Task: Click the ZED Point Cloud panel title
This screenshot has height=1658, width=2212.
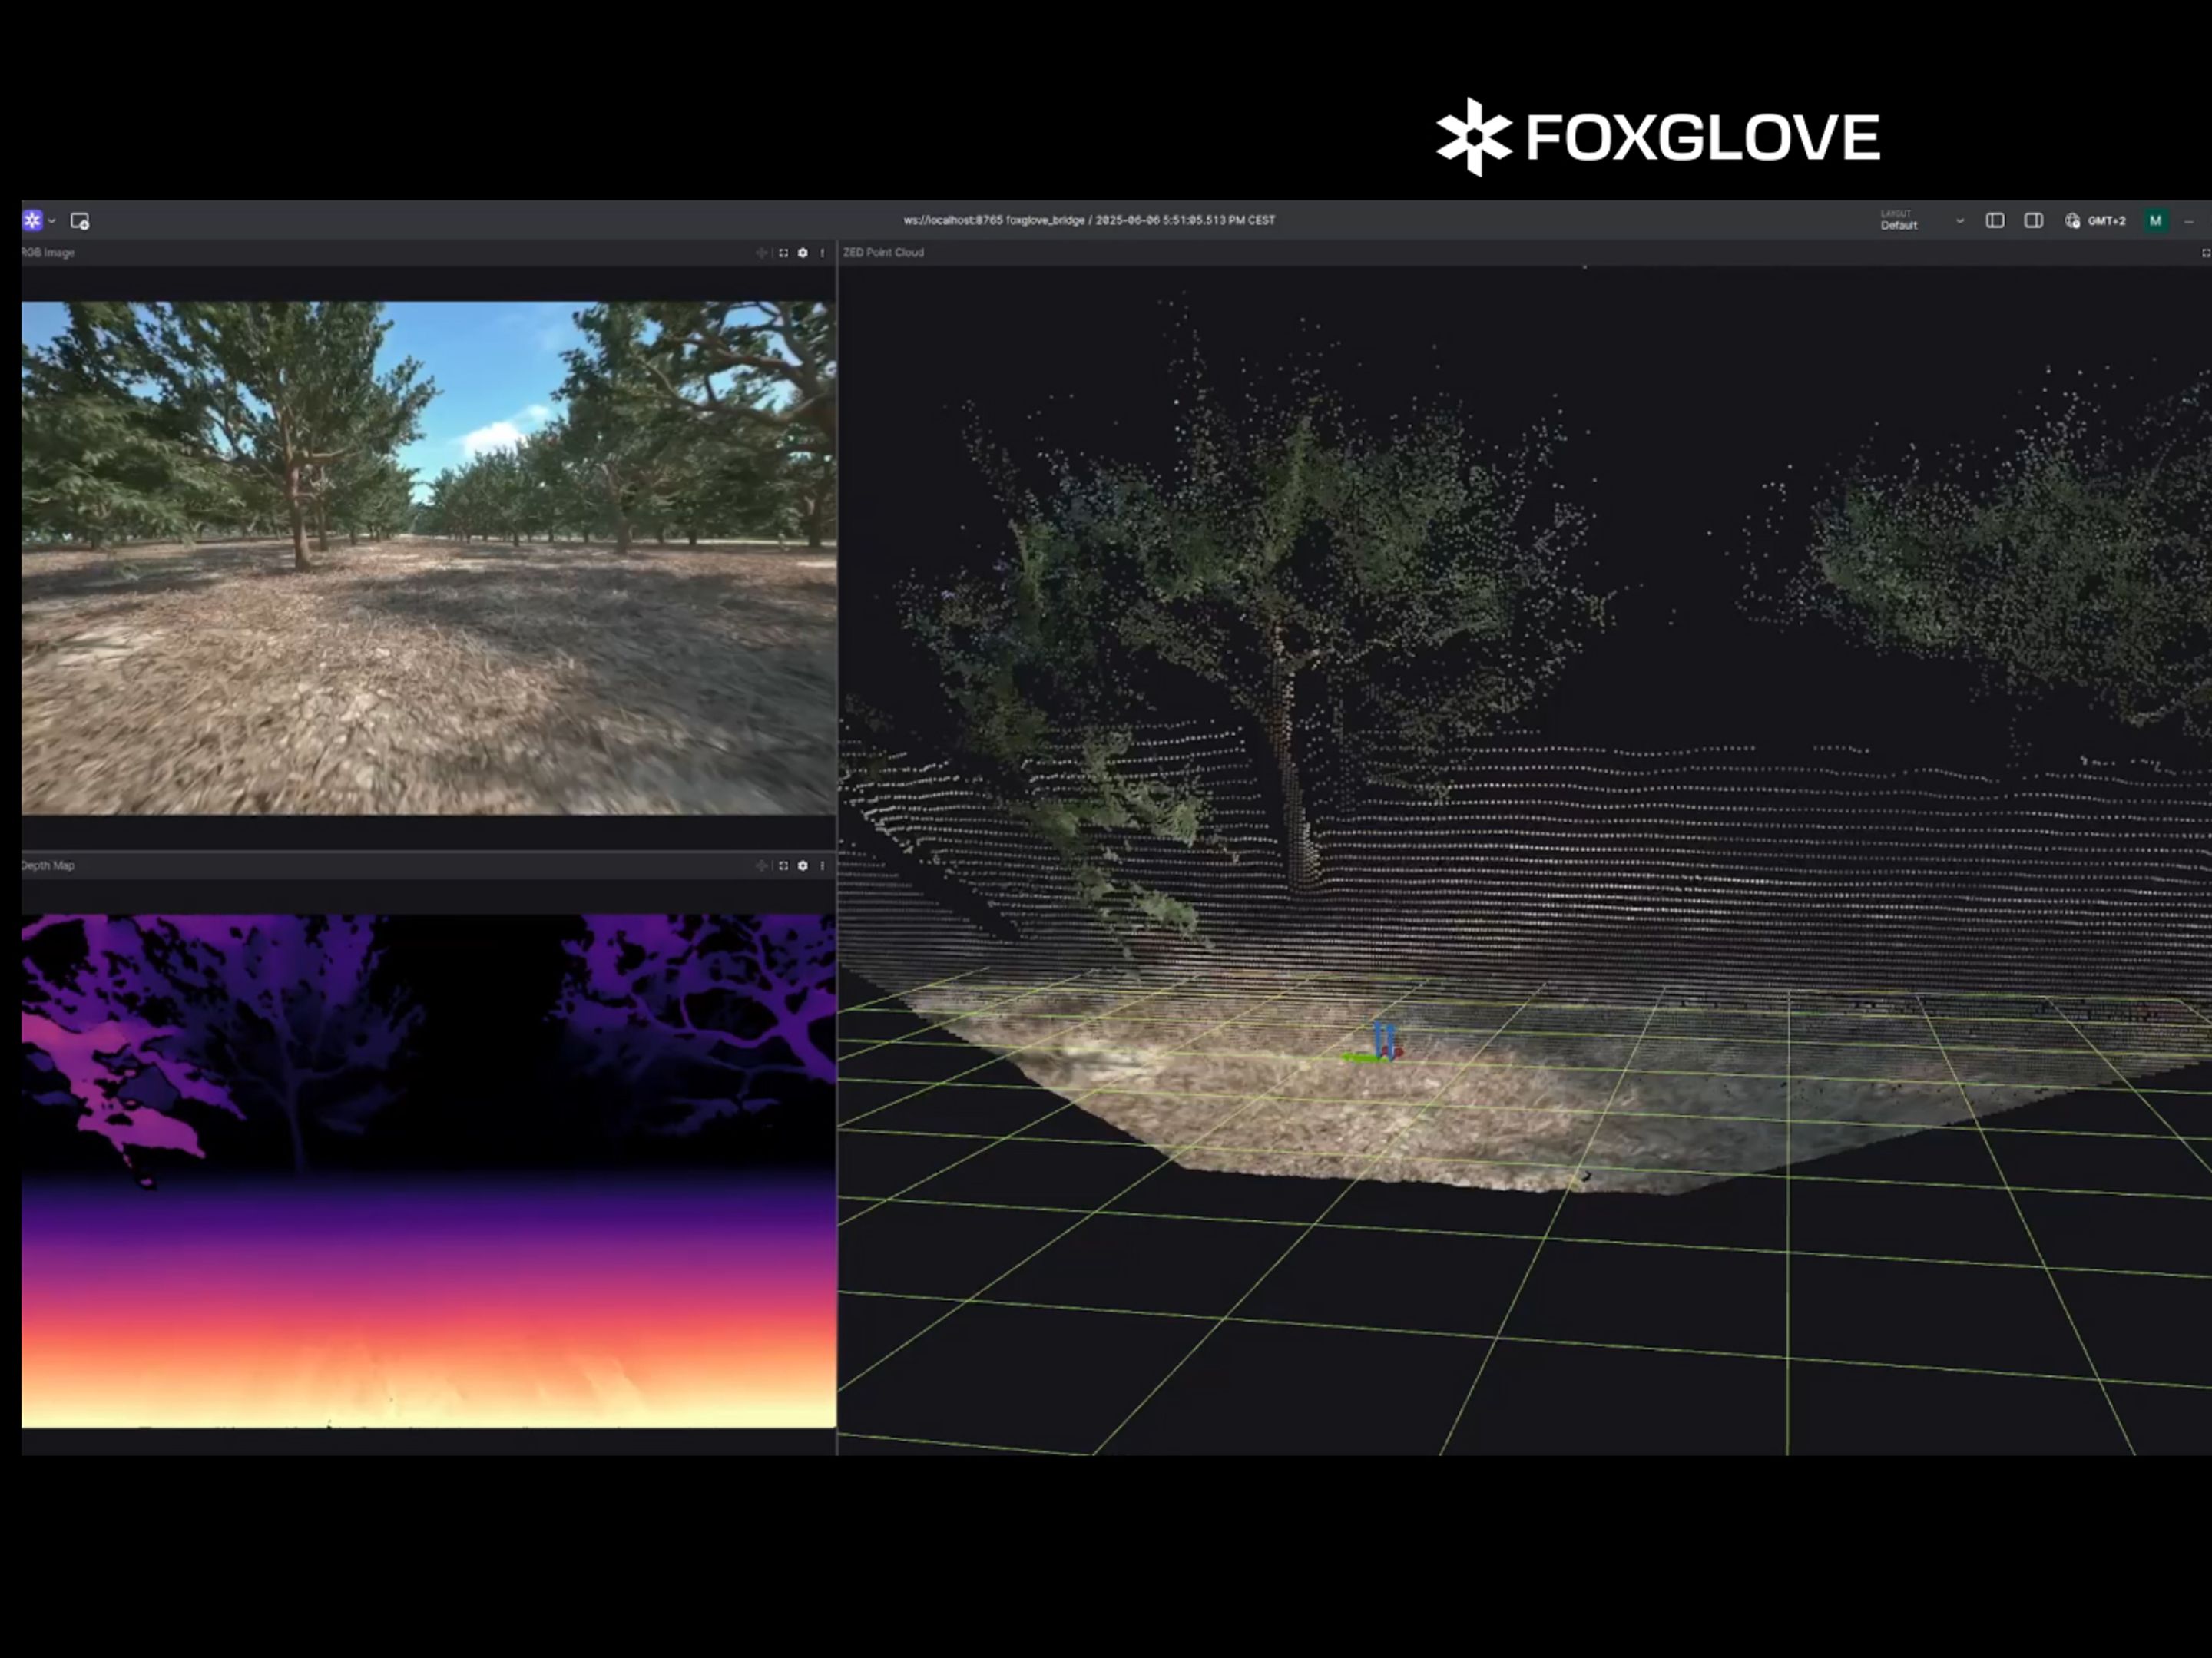Action: click(883, 253)
